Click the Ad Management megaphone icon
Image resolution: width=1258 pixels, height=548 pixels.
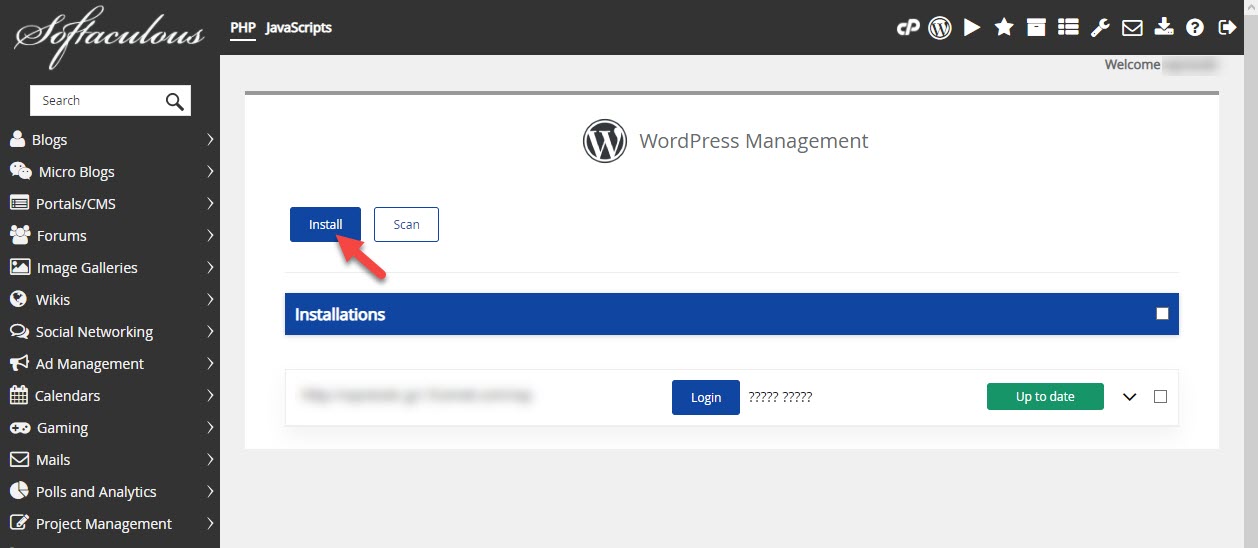(x=19, y=363)
